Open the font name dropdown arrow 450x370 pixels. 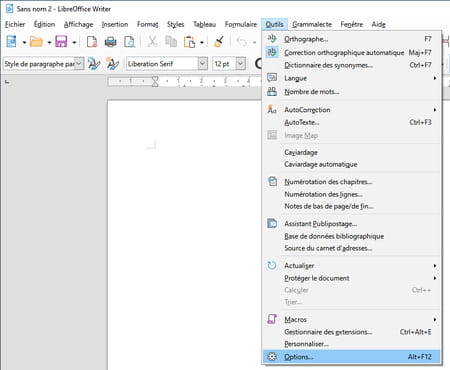pos(202,63)
